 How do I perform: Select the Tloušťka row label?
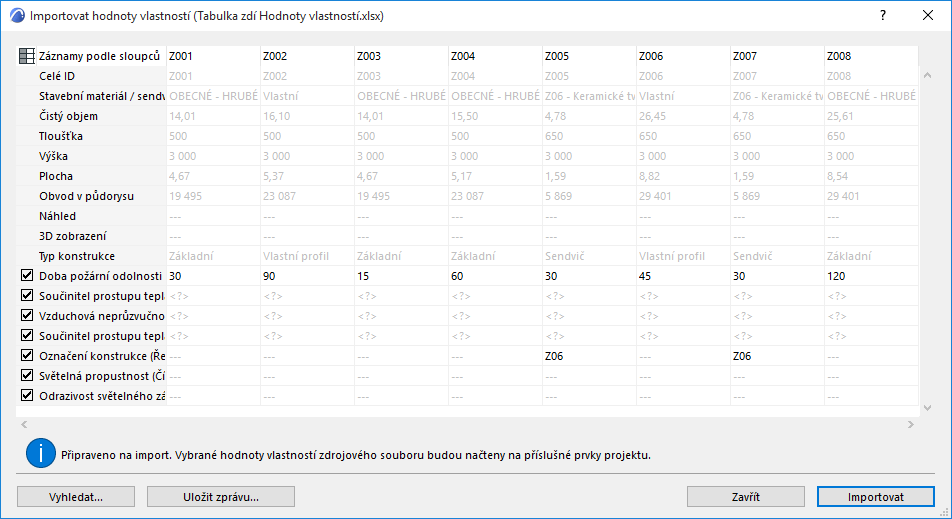(x=61, y=136)
